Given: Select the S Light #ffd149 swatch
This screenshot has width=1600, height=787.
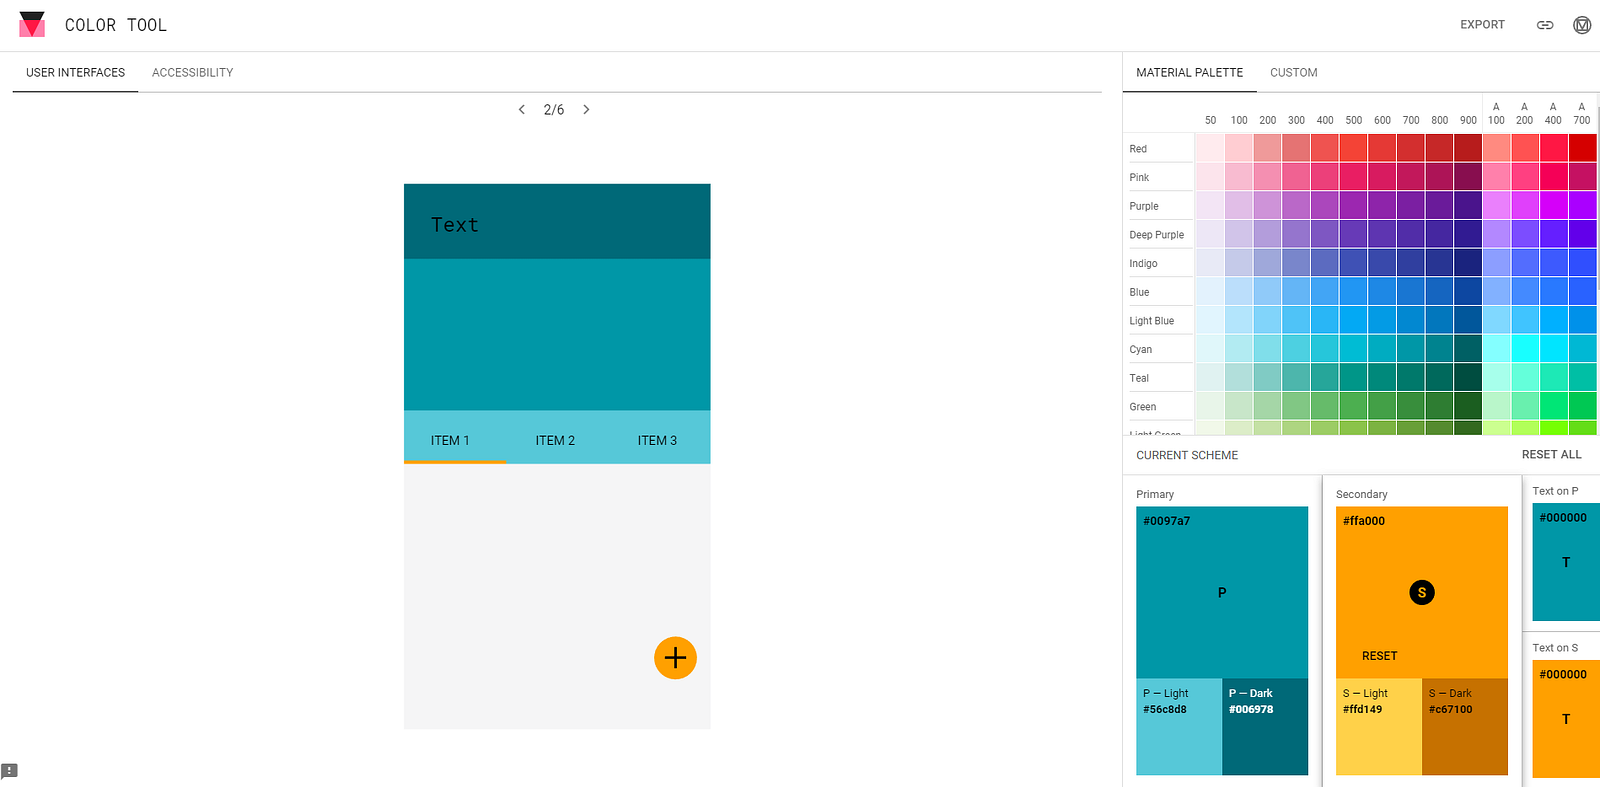Looking at the screenshot, I should point(1379,727).
